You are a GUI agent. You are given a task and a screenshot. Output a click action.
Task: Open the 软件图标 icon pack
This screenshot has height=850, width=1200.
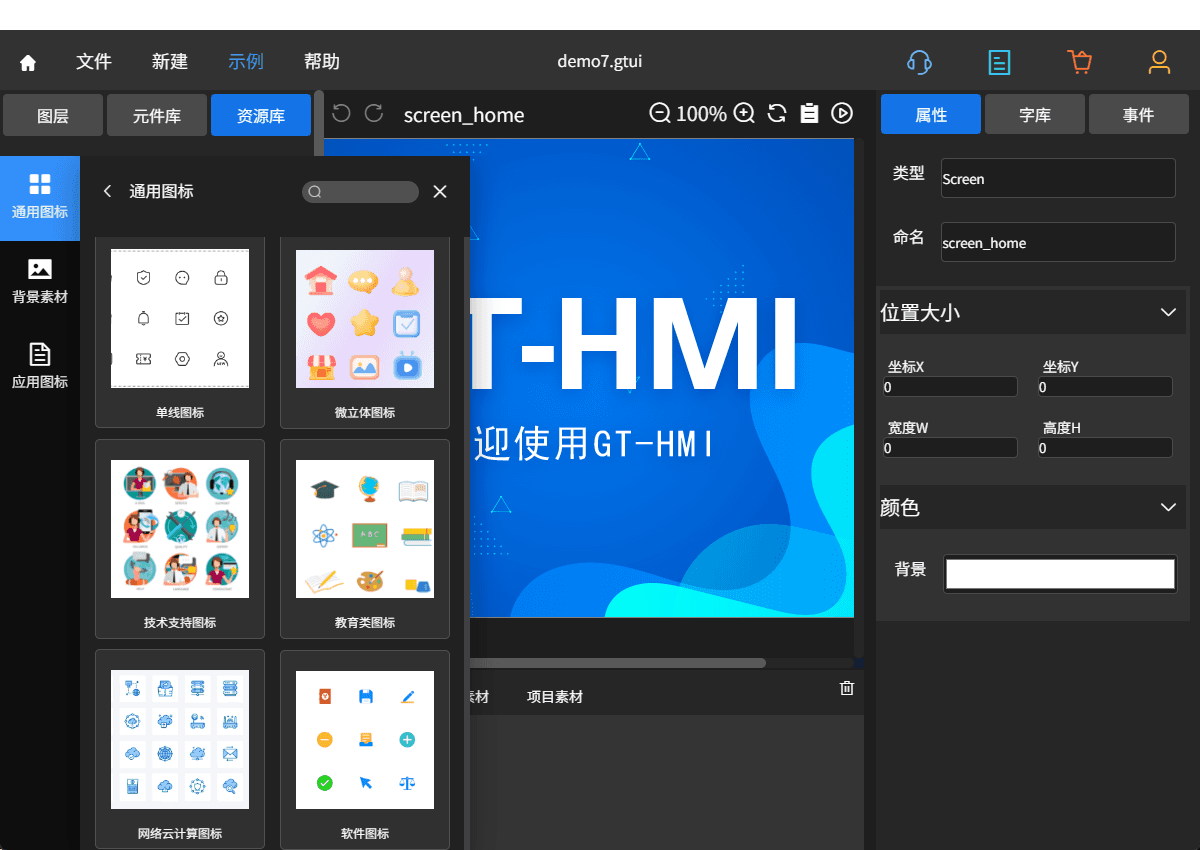pyautogui.click(x=365, y=749)
